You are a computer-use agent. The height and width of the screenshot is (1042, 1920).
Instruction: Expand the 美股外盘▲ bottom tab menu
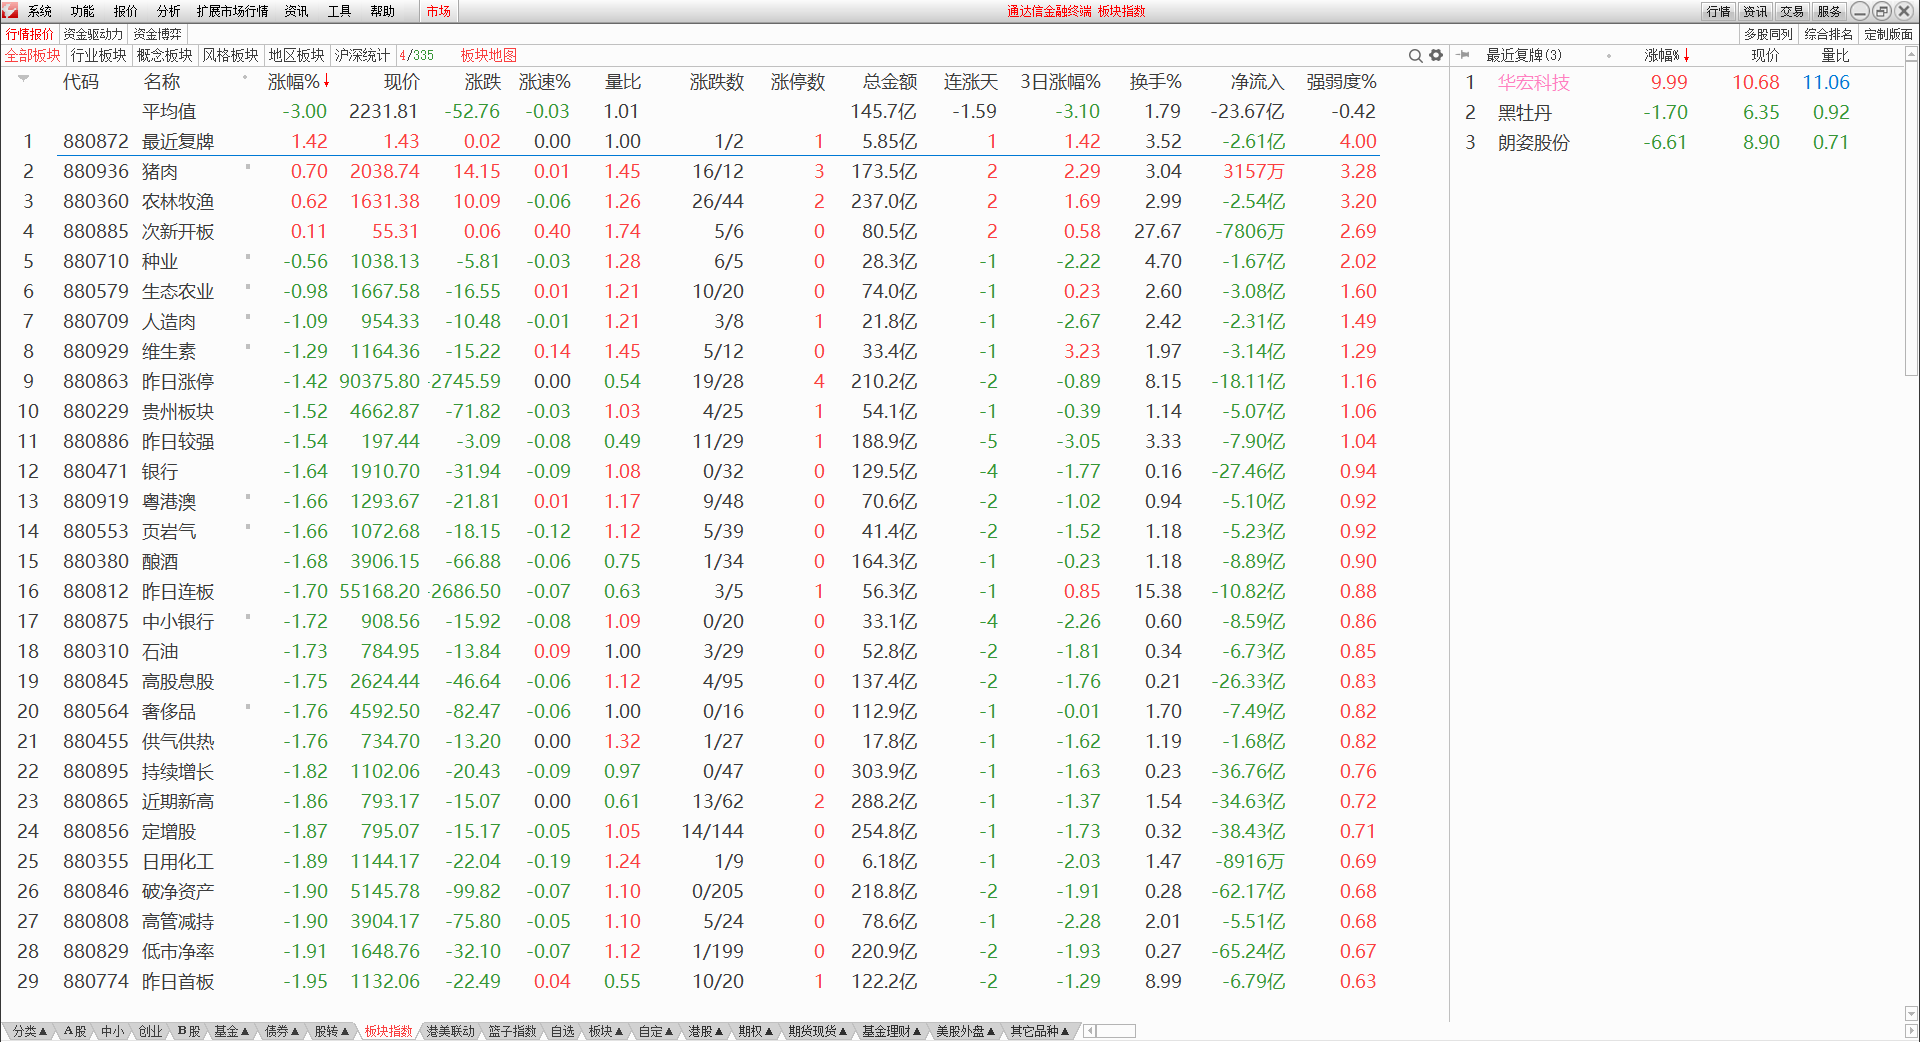coord(965,1031)
